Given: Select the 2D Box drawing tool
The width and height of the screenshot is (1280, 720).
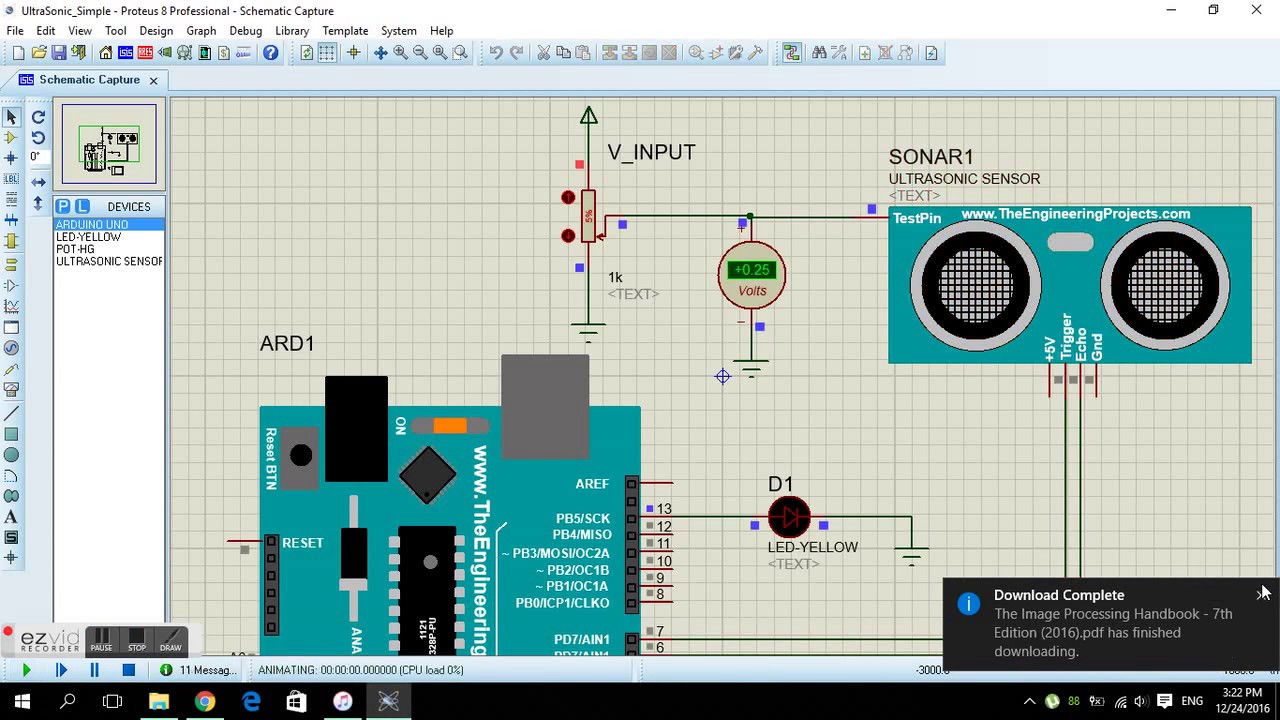Looking at the screenshot, I should pos(12,435).
